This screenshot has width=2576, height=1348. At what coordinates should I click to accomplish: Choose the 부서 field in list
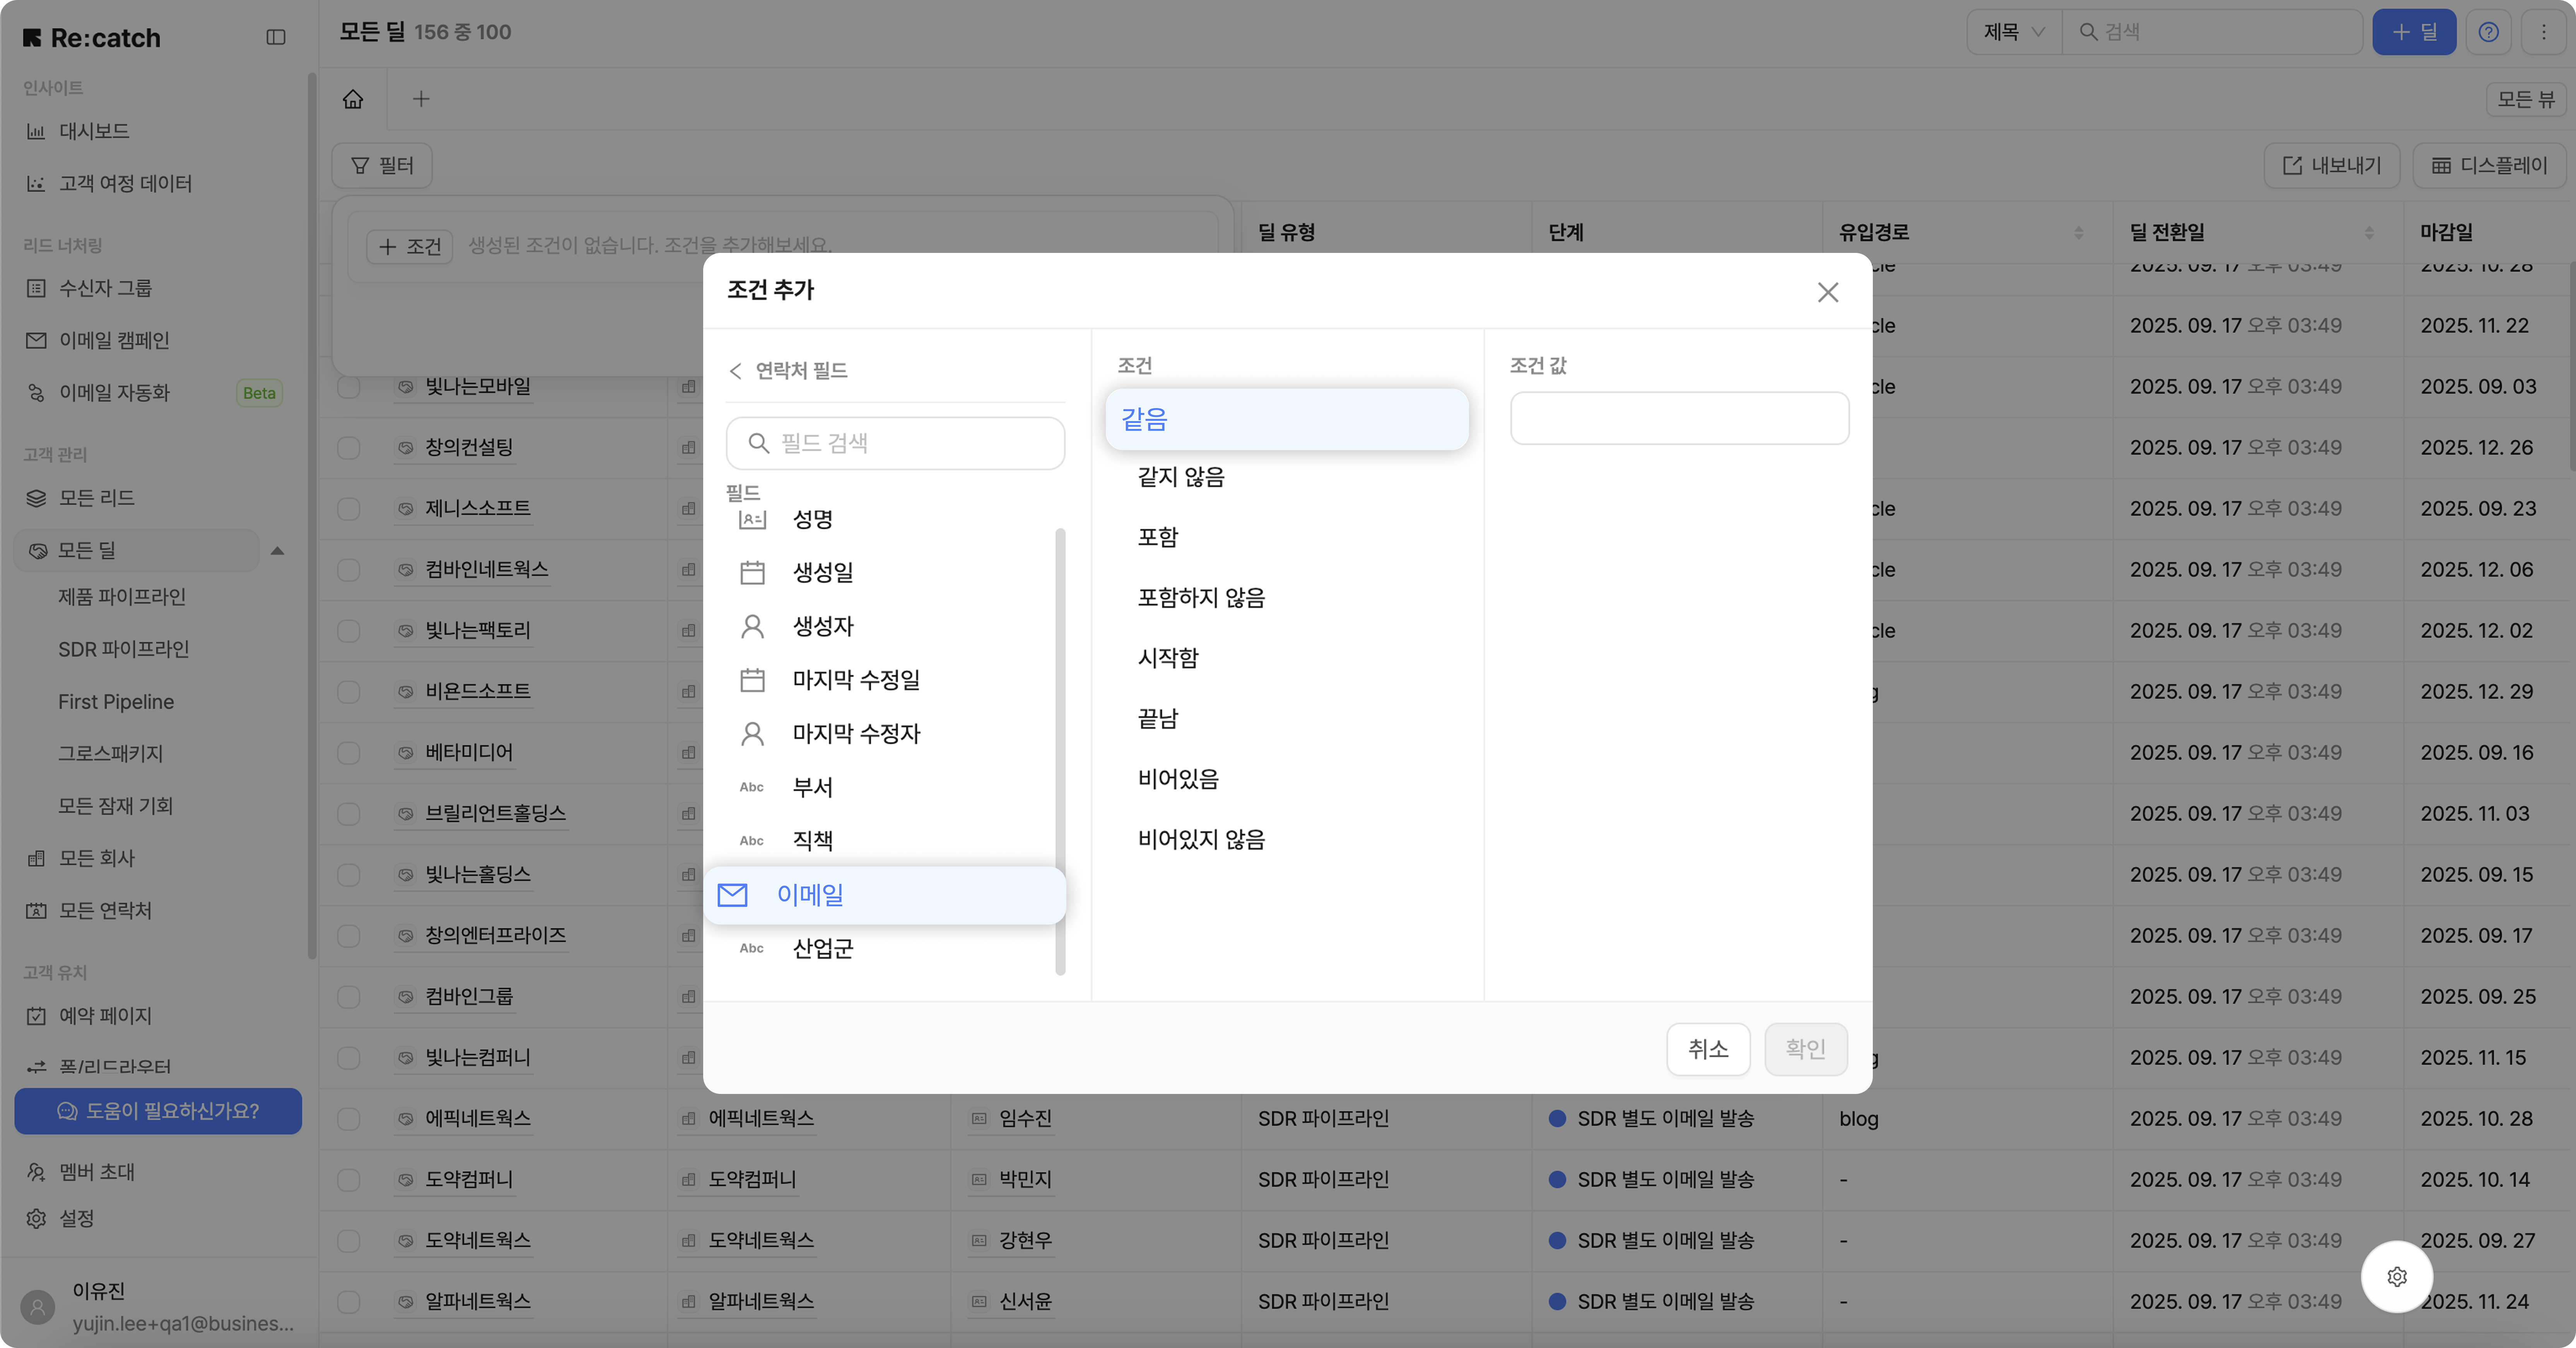812,787
